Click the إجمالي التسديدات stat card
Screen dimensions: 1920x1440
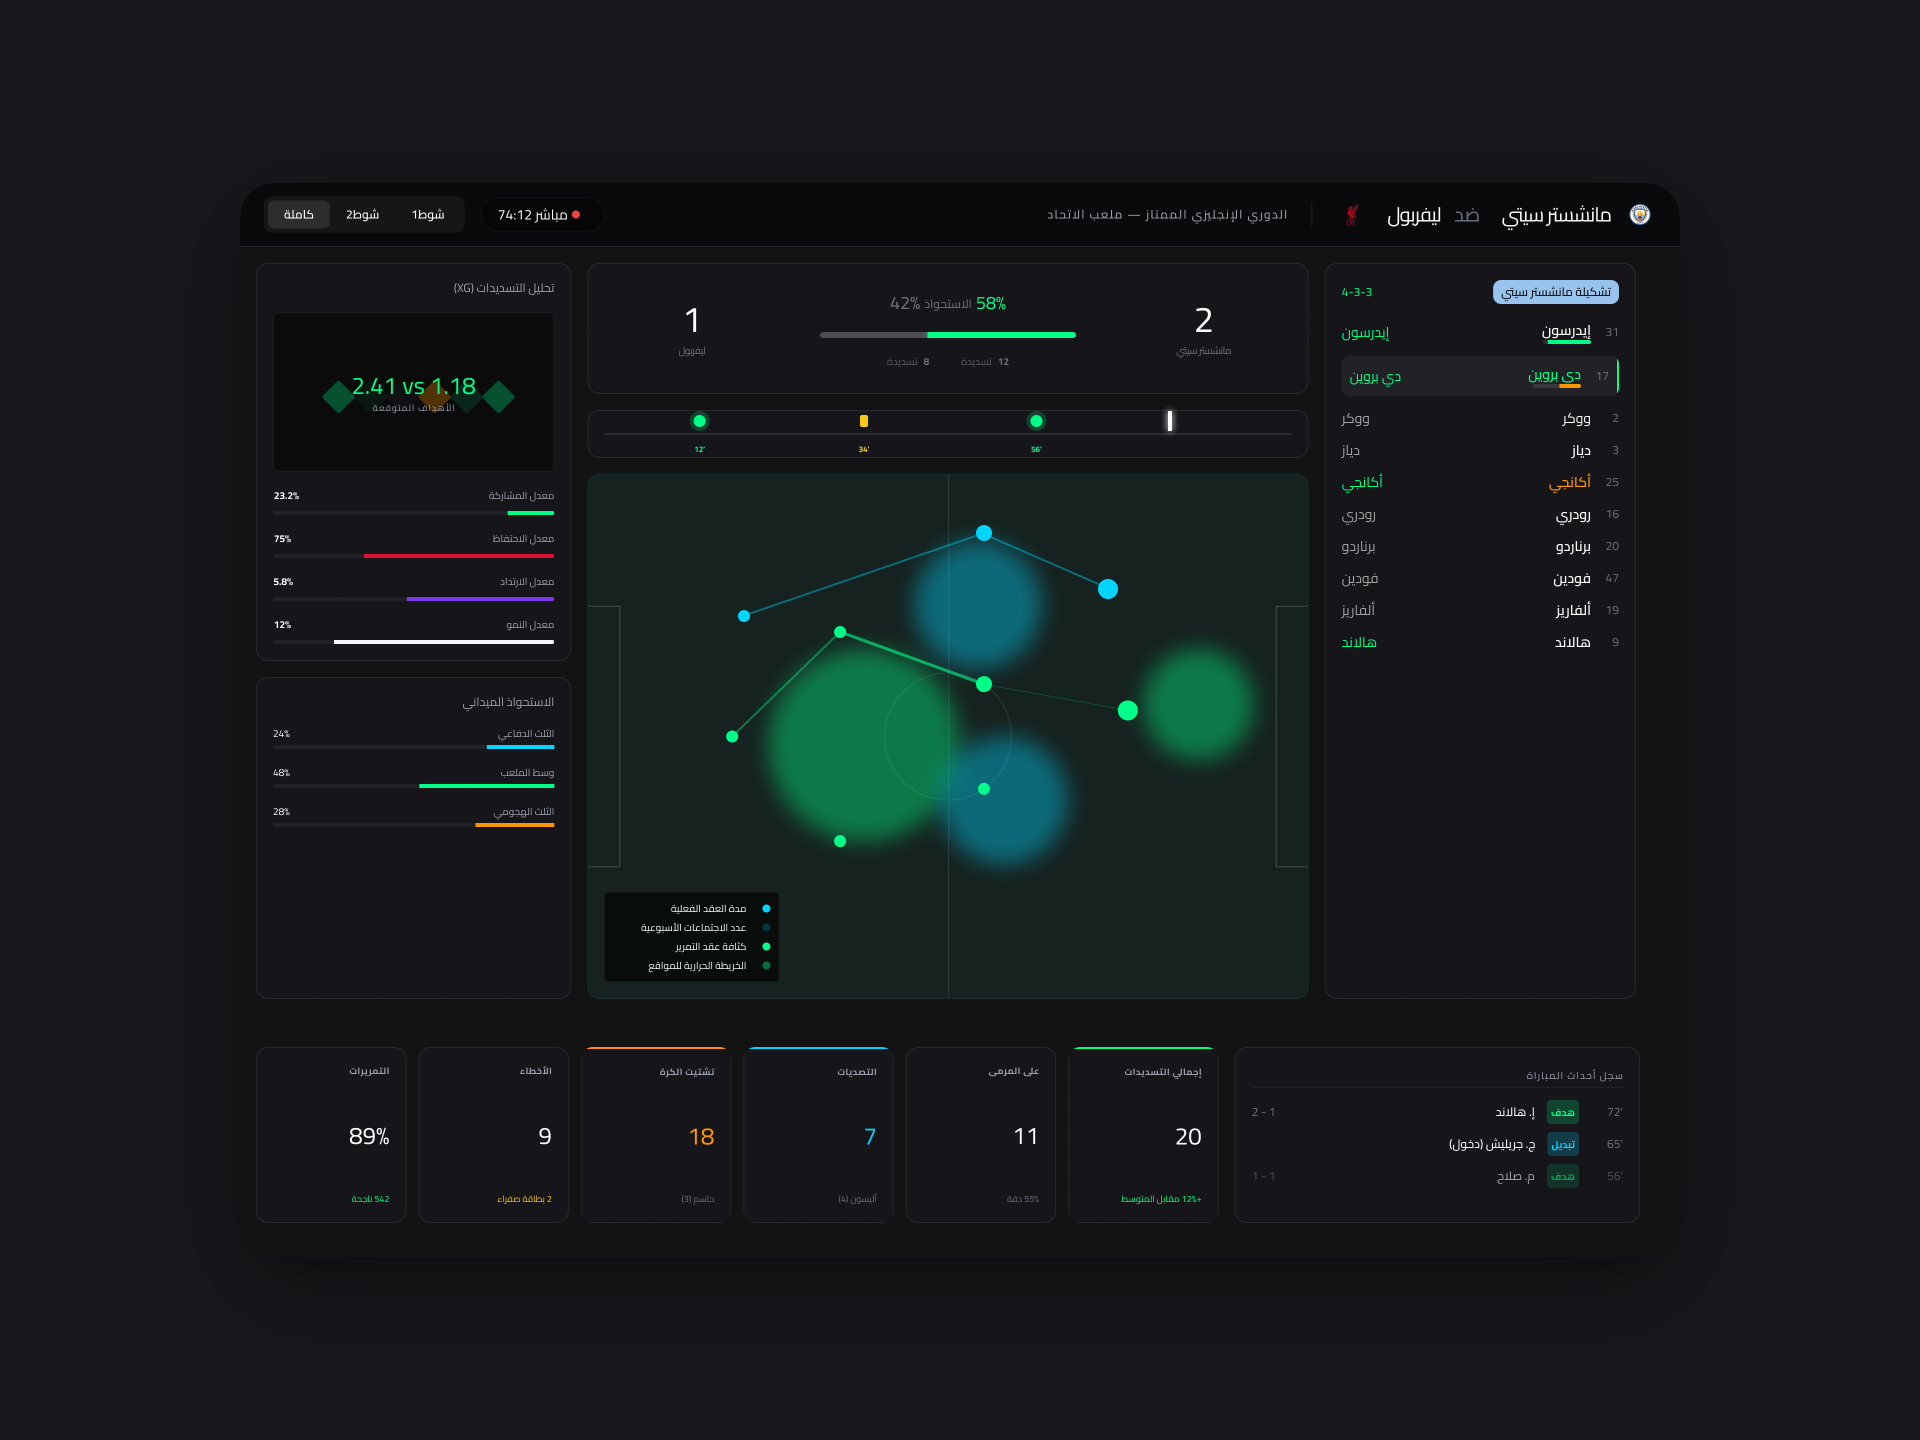(x=1143, y=1135)
